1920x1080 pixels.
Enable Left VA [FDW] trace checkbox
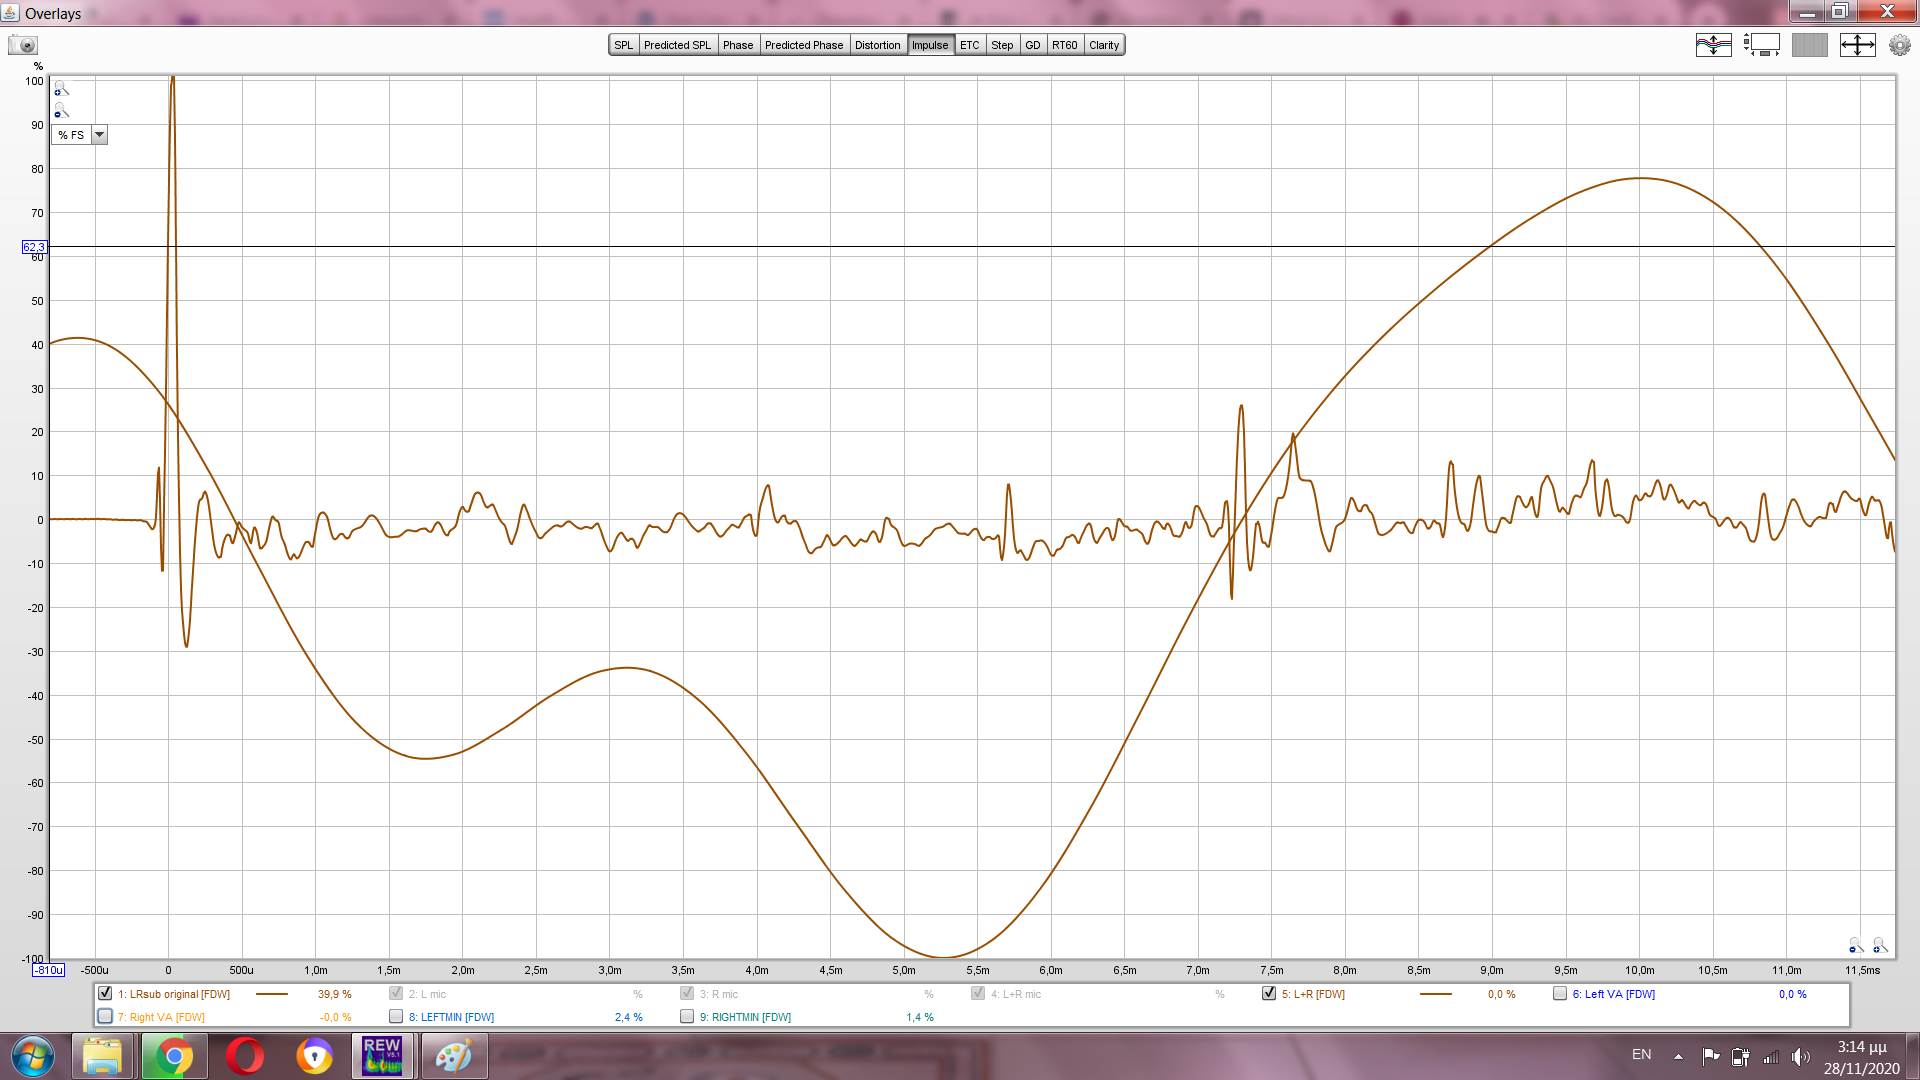tap(1559, 993)
